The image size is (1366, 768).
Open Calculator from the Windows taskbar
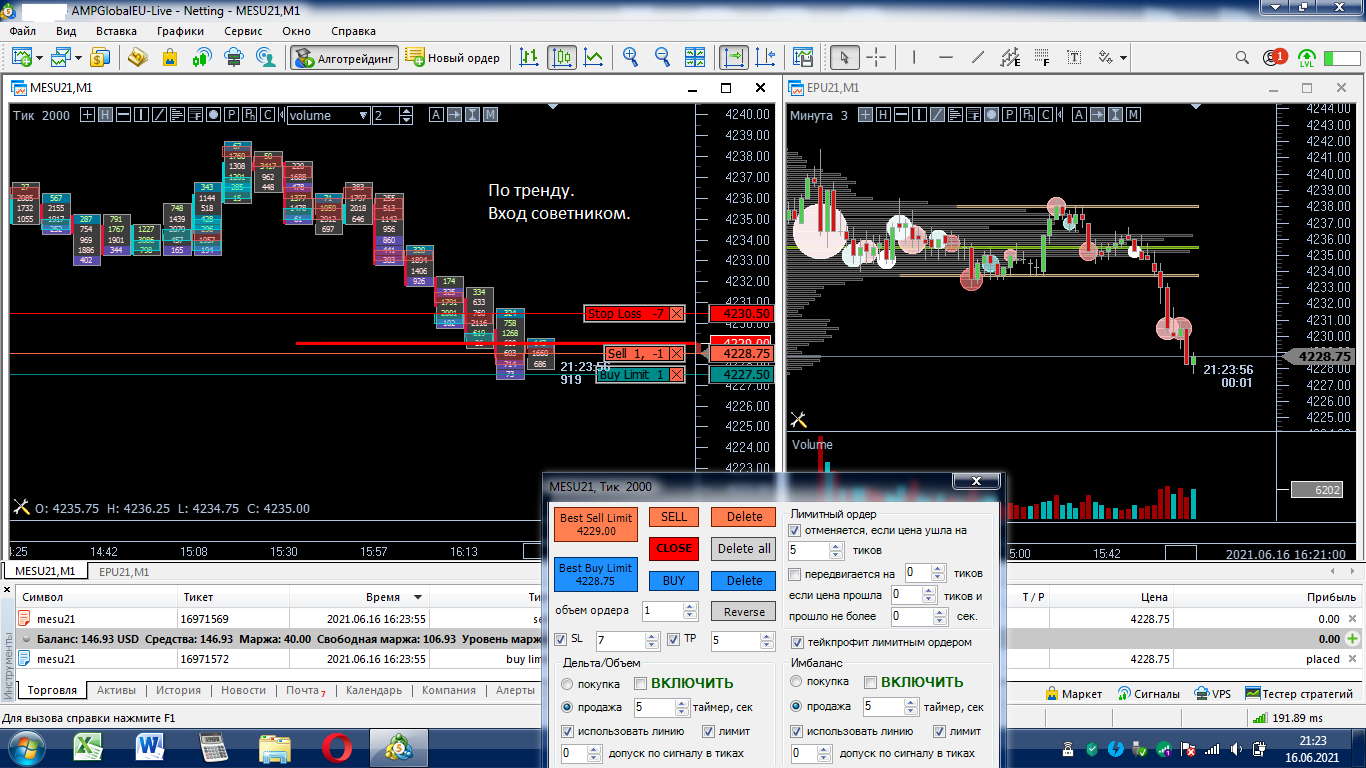[214, 747]
